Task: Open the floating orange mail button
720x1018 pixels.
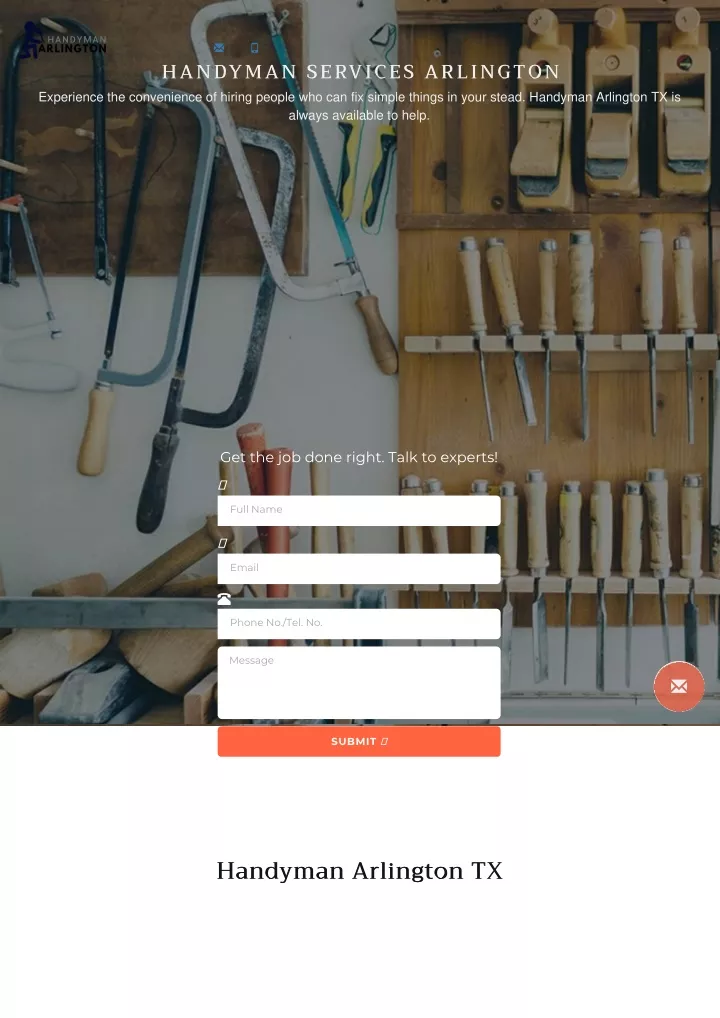Action: (x=678, y=686)
